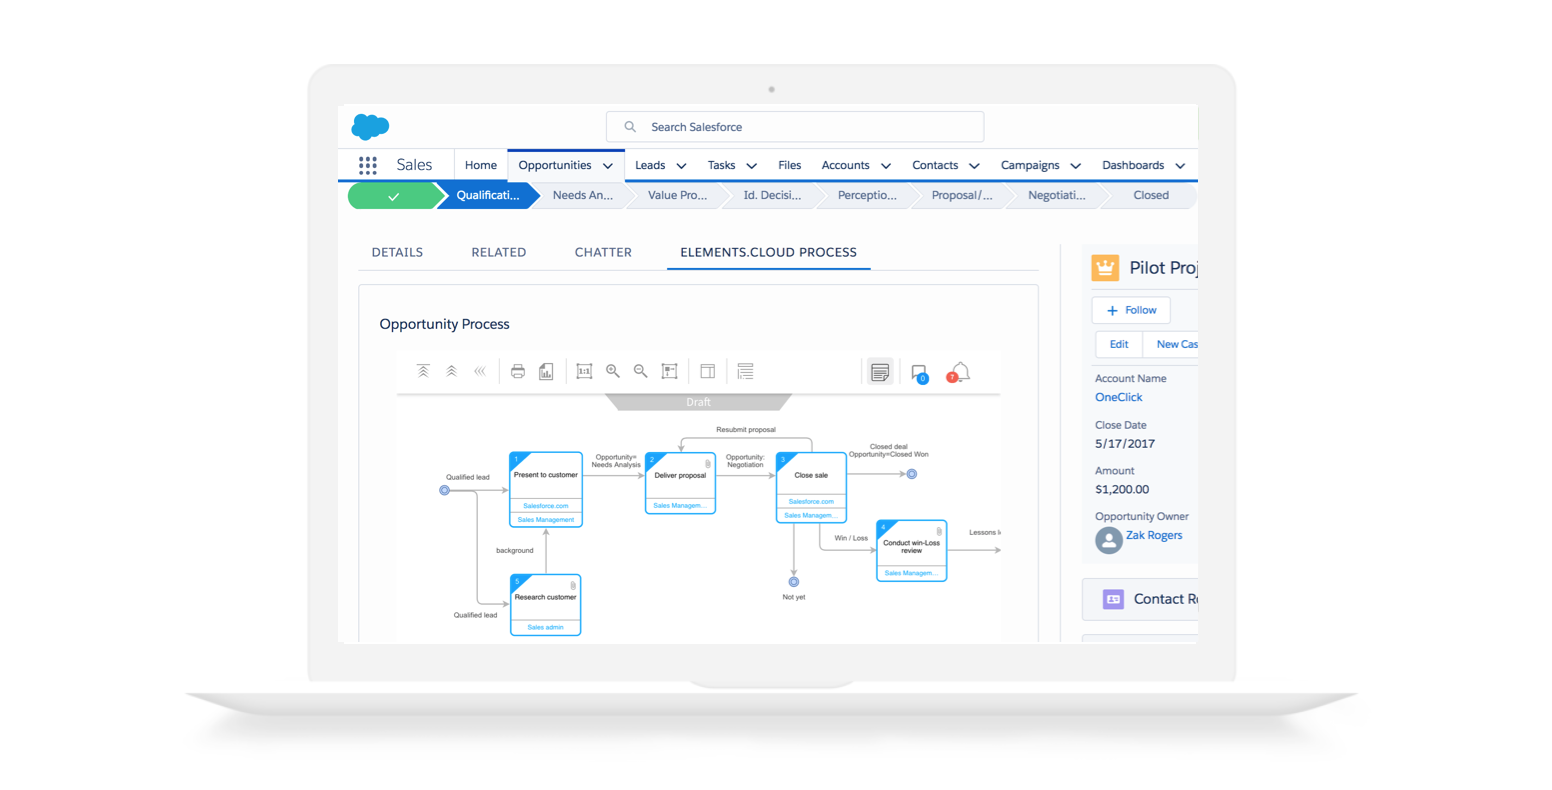Open the report chart document icon

pos(546,372)
